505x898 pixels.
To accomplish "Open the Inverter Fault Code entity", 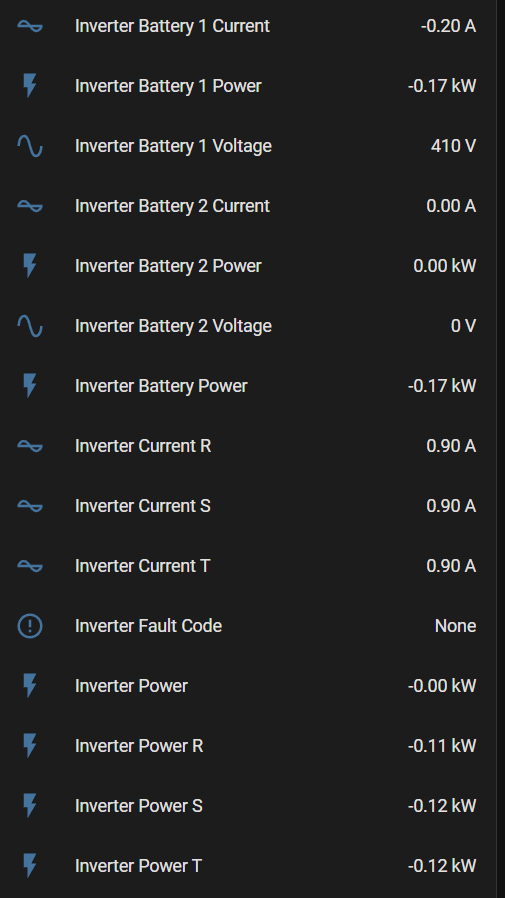I will pos(247,626).
